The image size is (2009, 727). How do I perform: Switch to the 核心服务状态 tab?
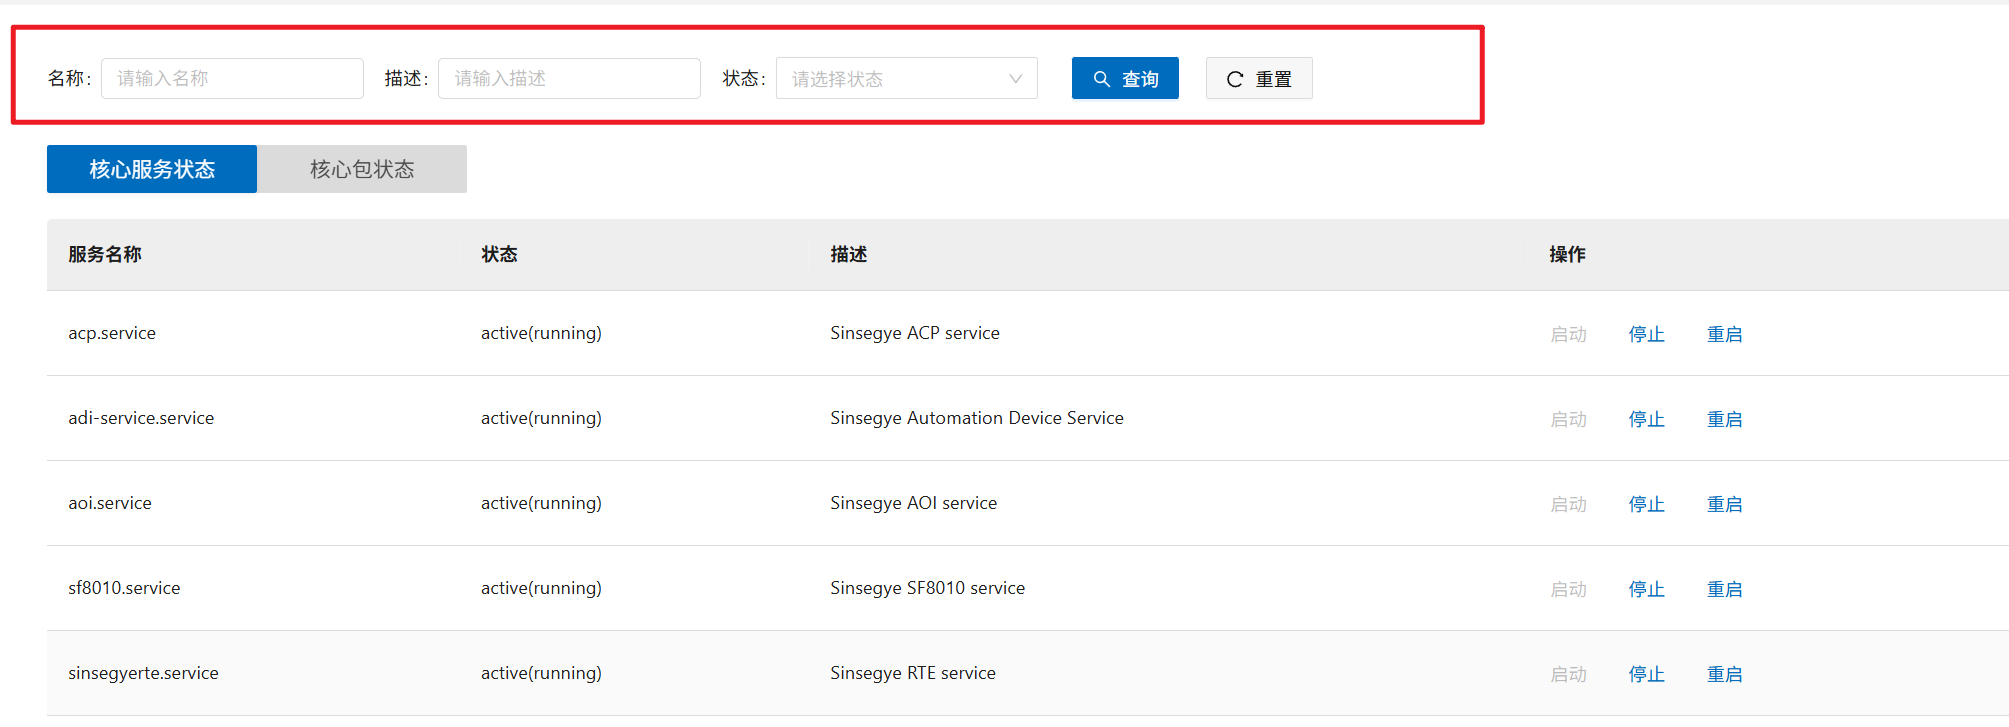tap(152, 169)
